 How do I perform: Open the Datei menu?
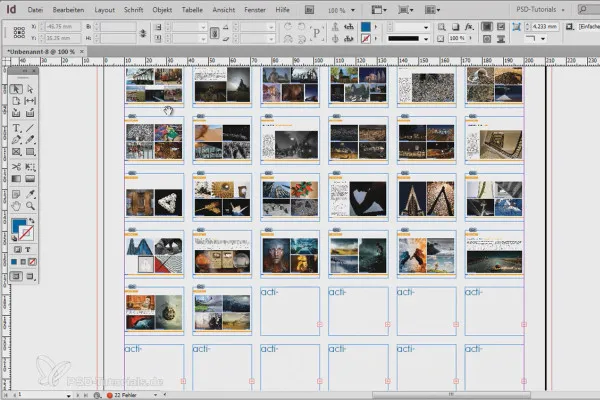pos(35,10)
